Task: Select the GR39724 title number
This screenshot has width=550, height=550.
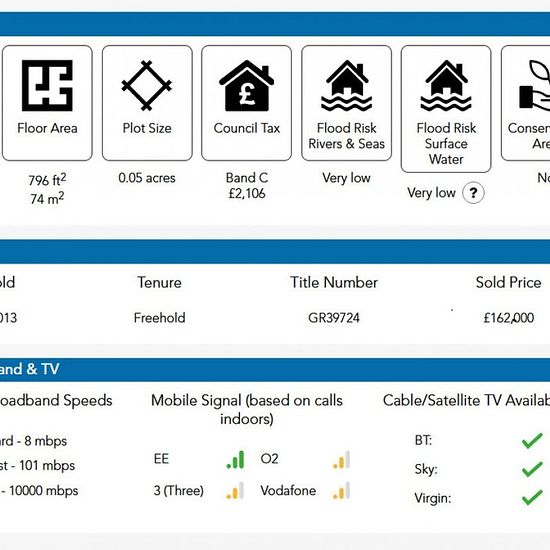Action: click(x=334, y=318)
